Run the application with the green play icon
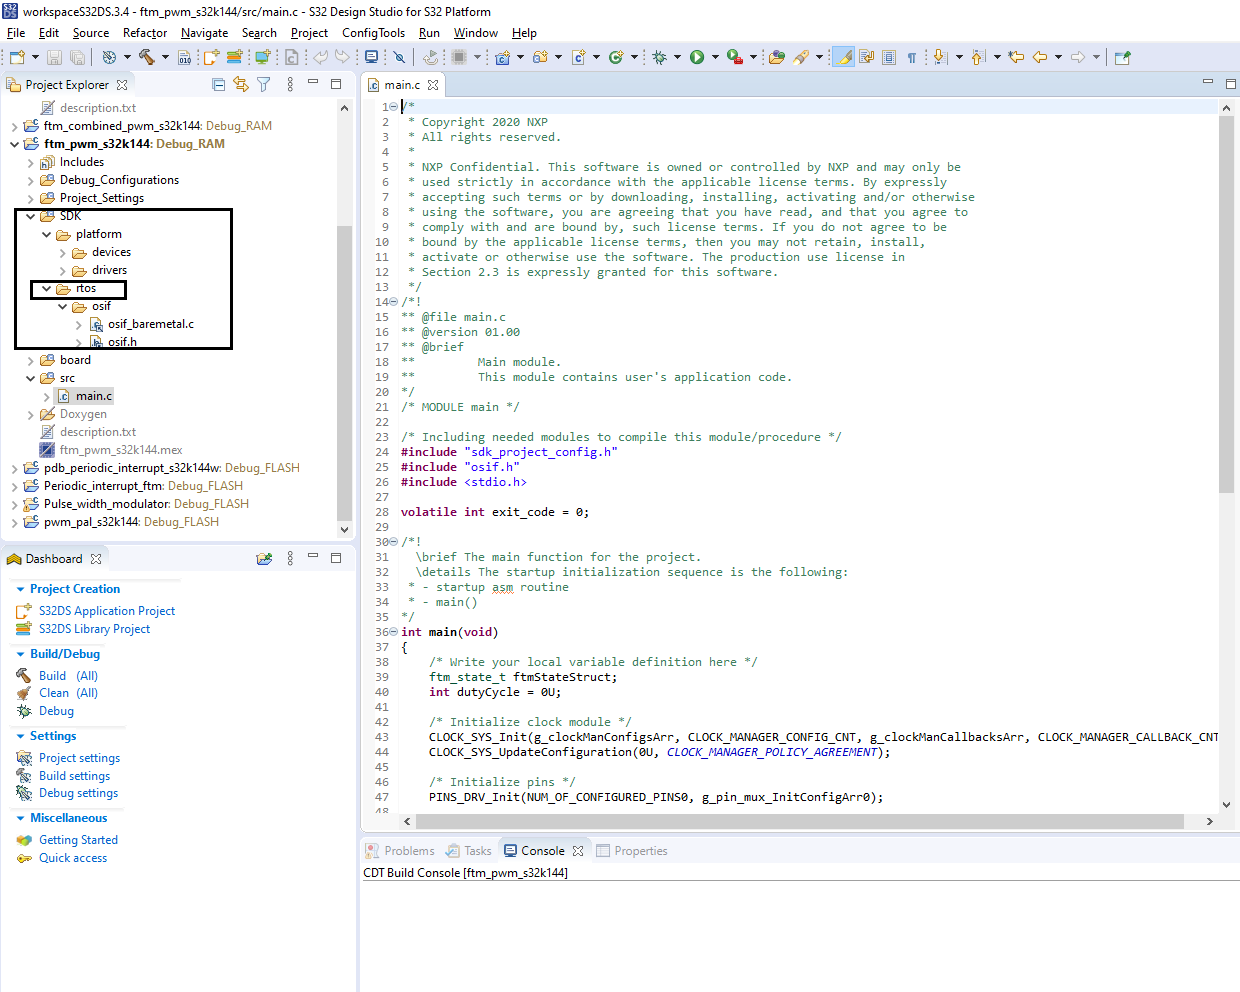Viewport: 1240px width, 992px height. pyautogui.click(x=696, y=57)
